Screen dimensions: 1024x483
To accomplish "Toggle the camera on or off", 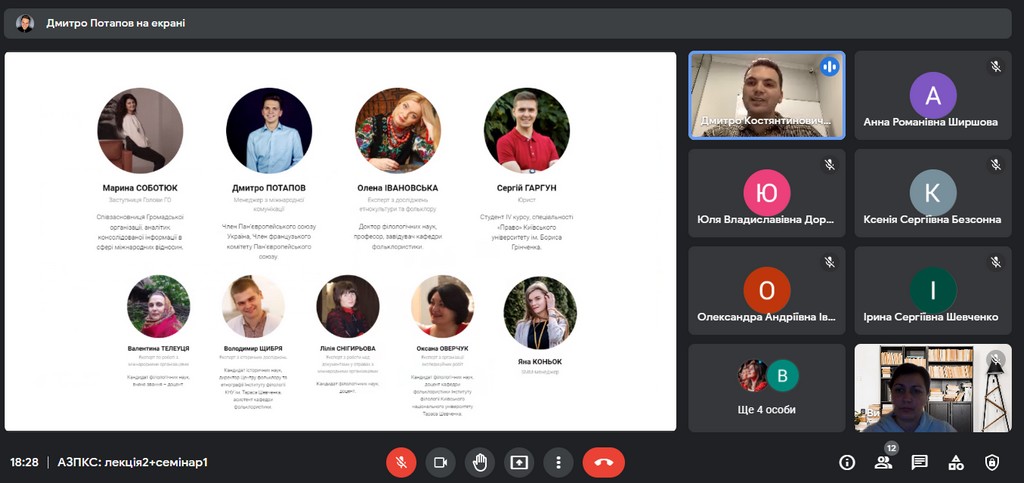I will tap(440, 462).
